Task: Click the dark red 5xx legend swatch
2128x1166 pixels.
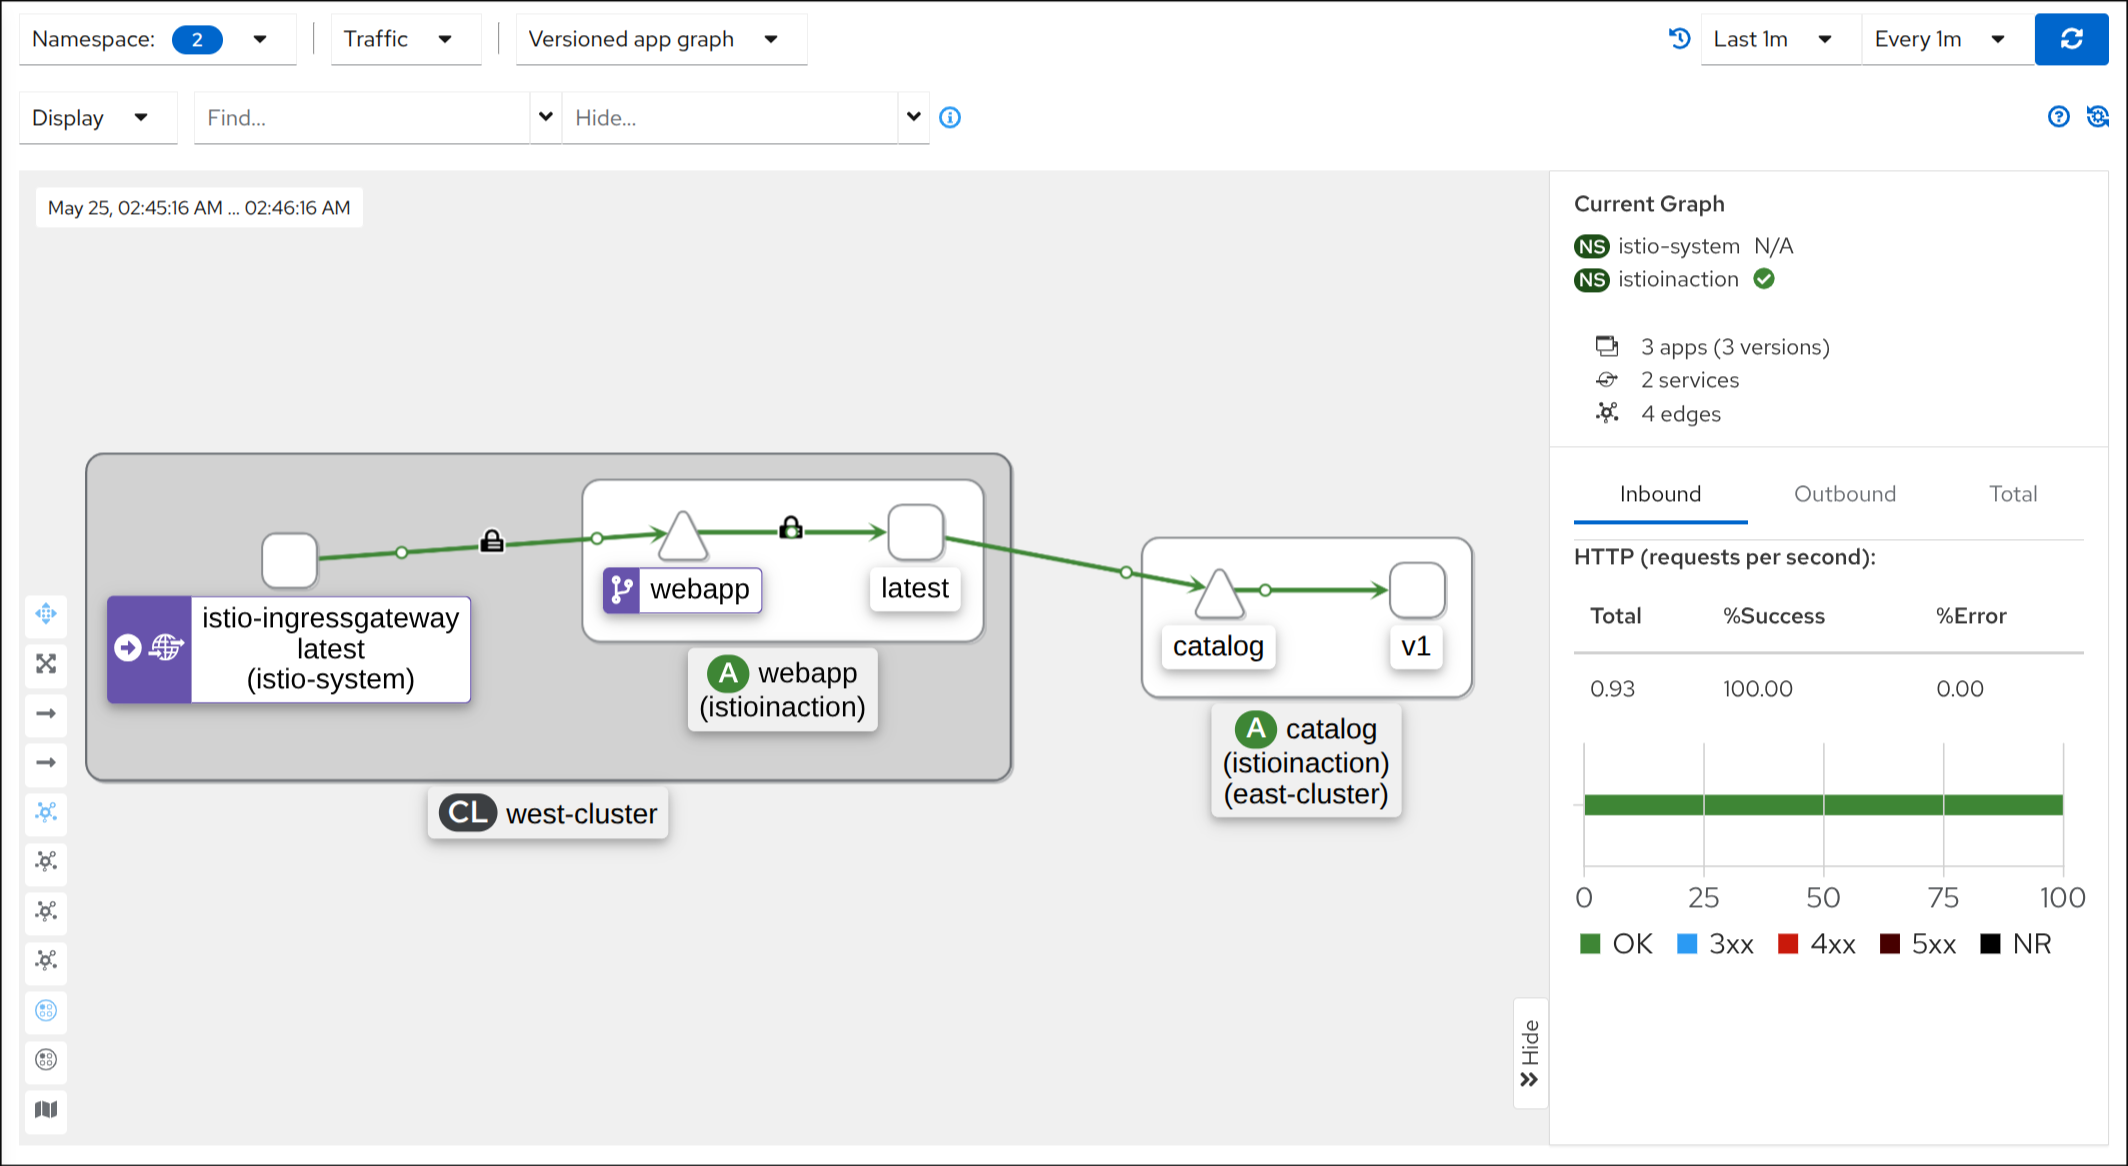Action: click(1890, 944)
